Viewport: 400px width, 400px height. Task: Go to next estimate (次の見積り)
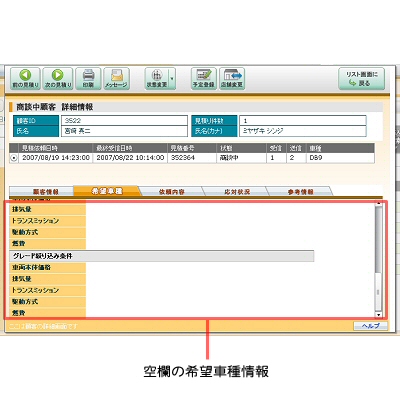(x=58, y=79)
